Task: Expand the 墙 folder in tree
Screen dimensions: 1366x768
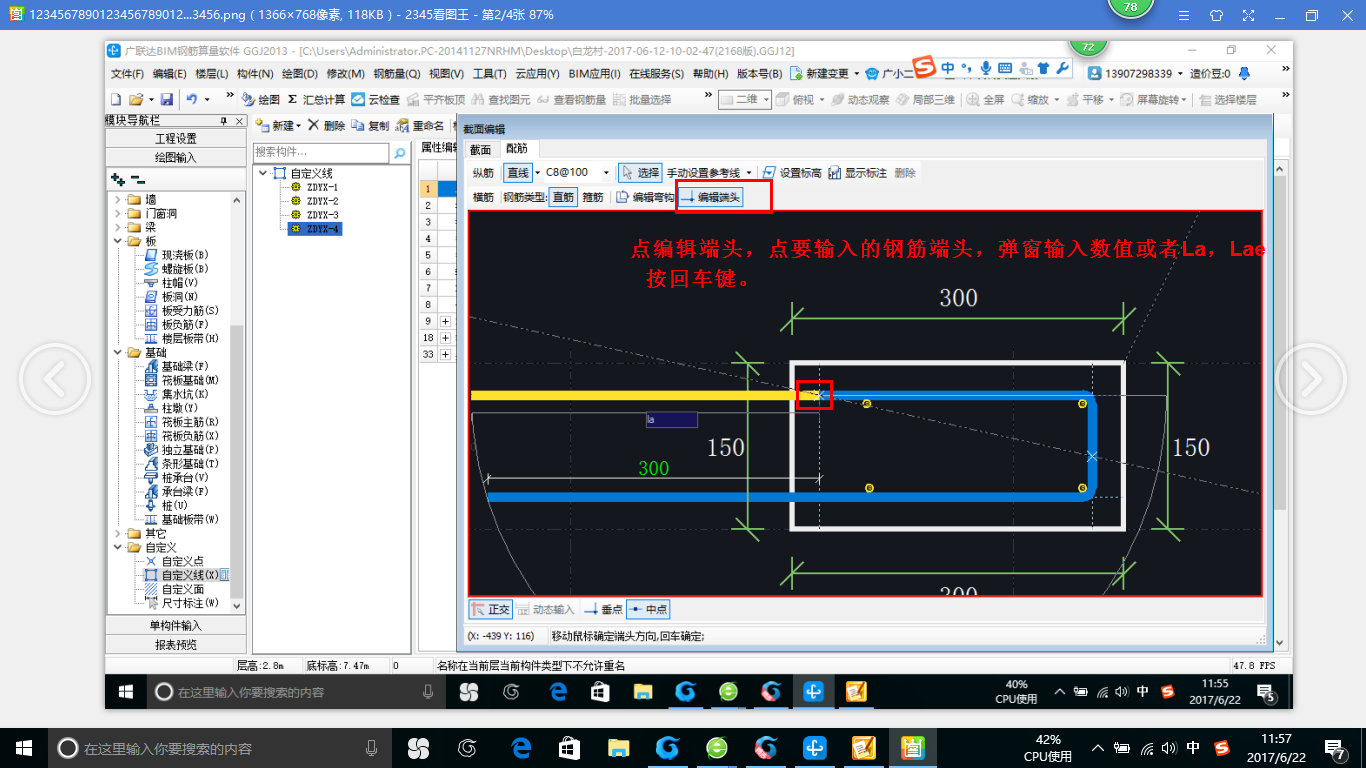Action: [x=119, y=200]
